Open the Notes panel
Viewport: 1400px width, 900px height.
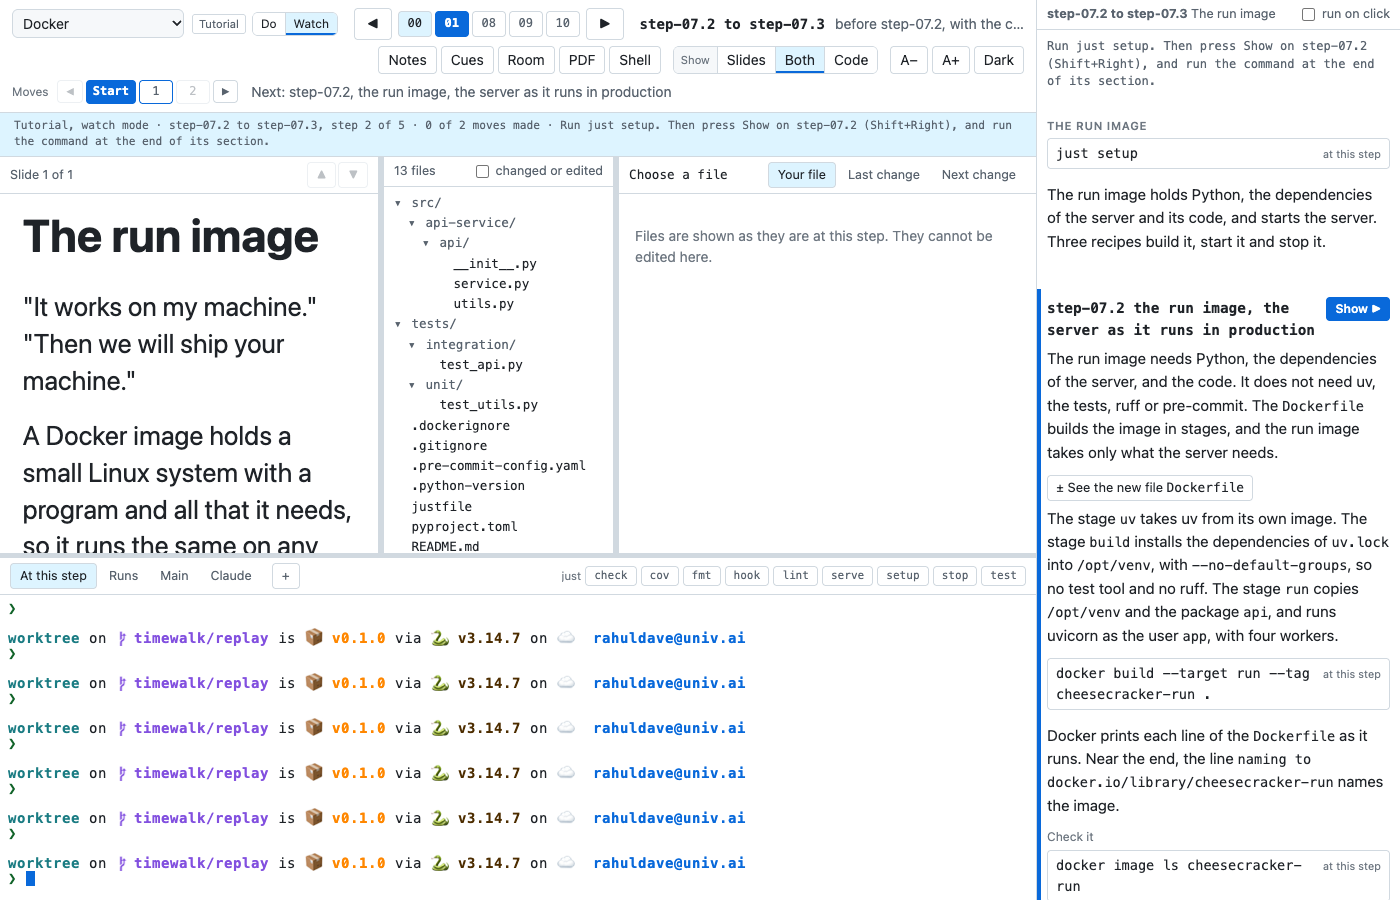pos(408,60)
